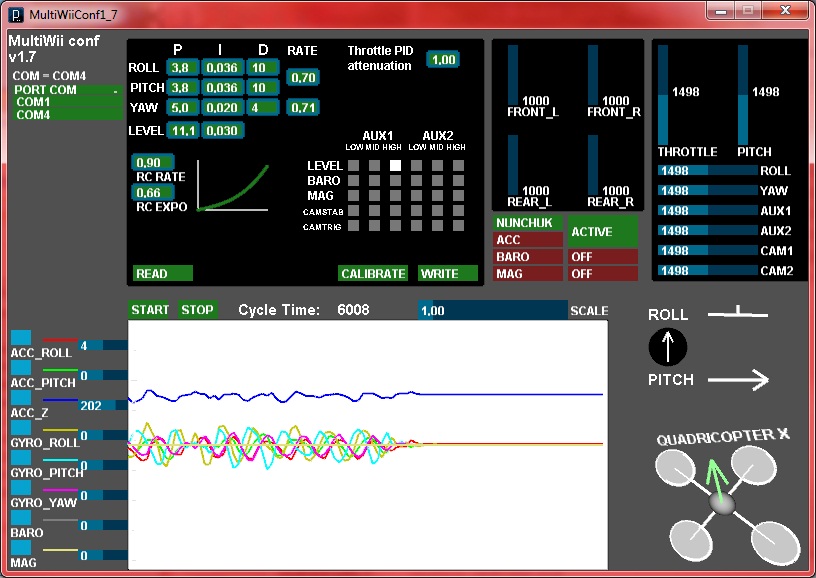Toggle the ACC_Z graph visibility square
This screenshot has width=816, height=578.
tap(20, 398)
